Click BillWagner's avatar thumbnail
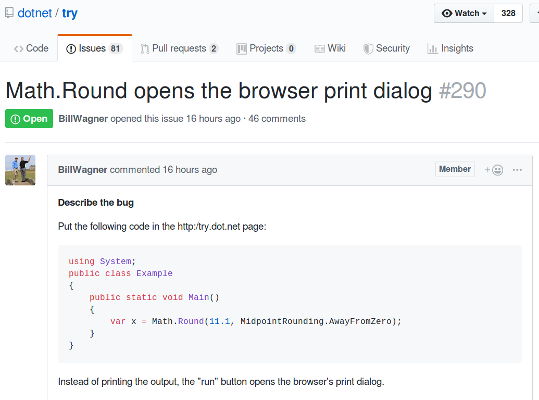 point(20,170)
